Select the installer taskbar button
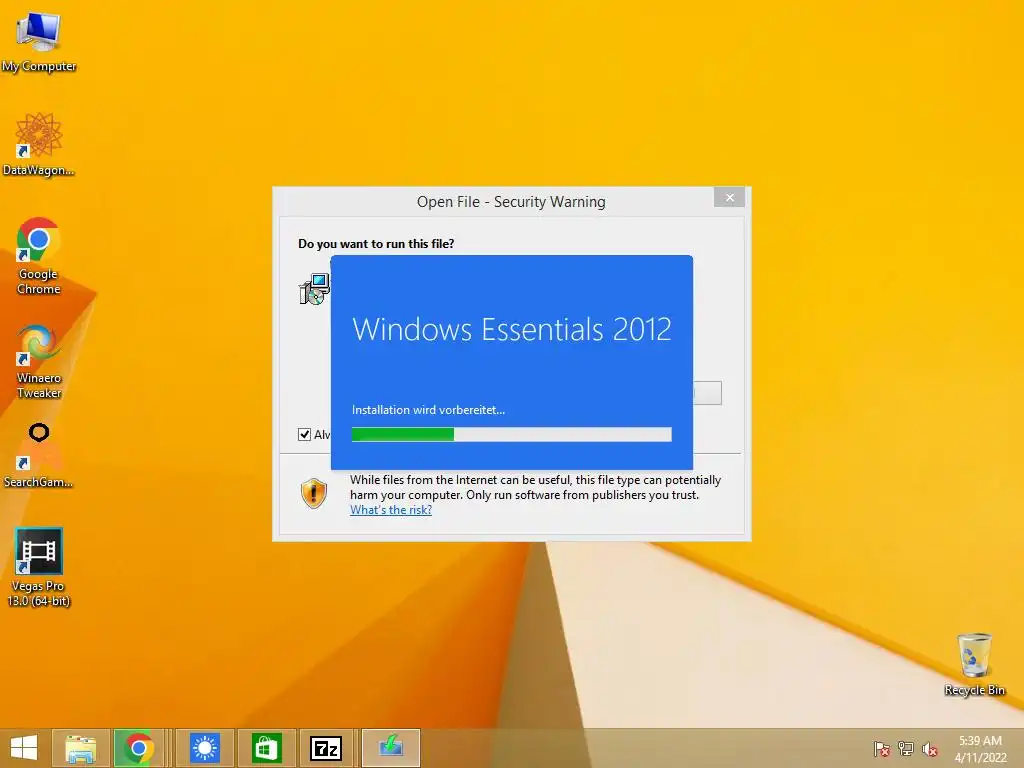 [x=391, y=748]
